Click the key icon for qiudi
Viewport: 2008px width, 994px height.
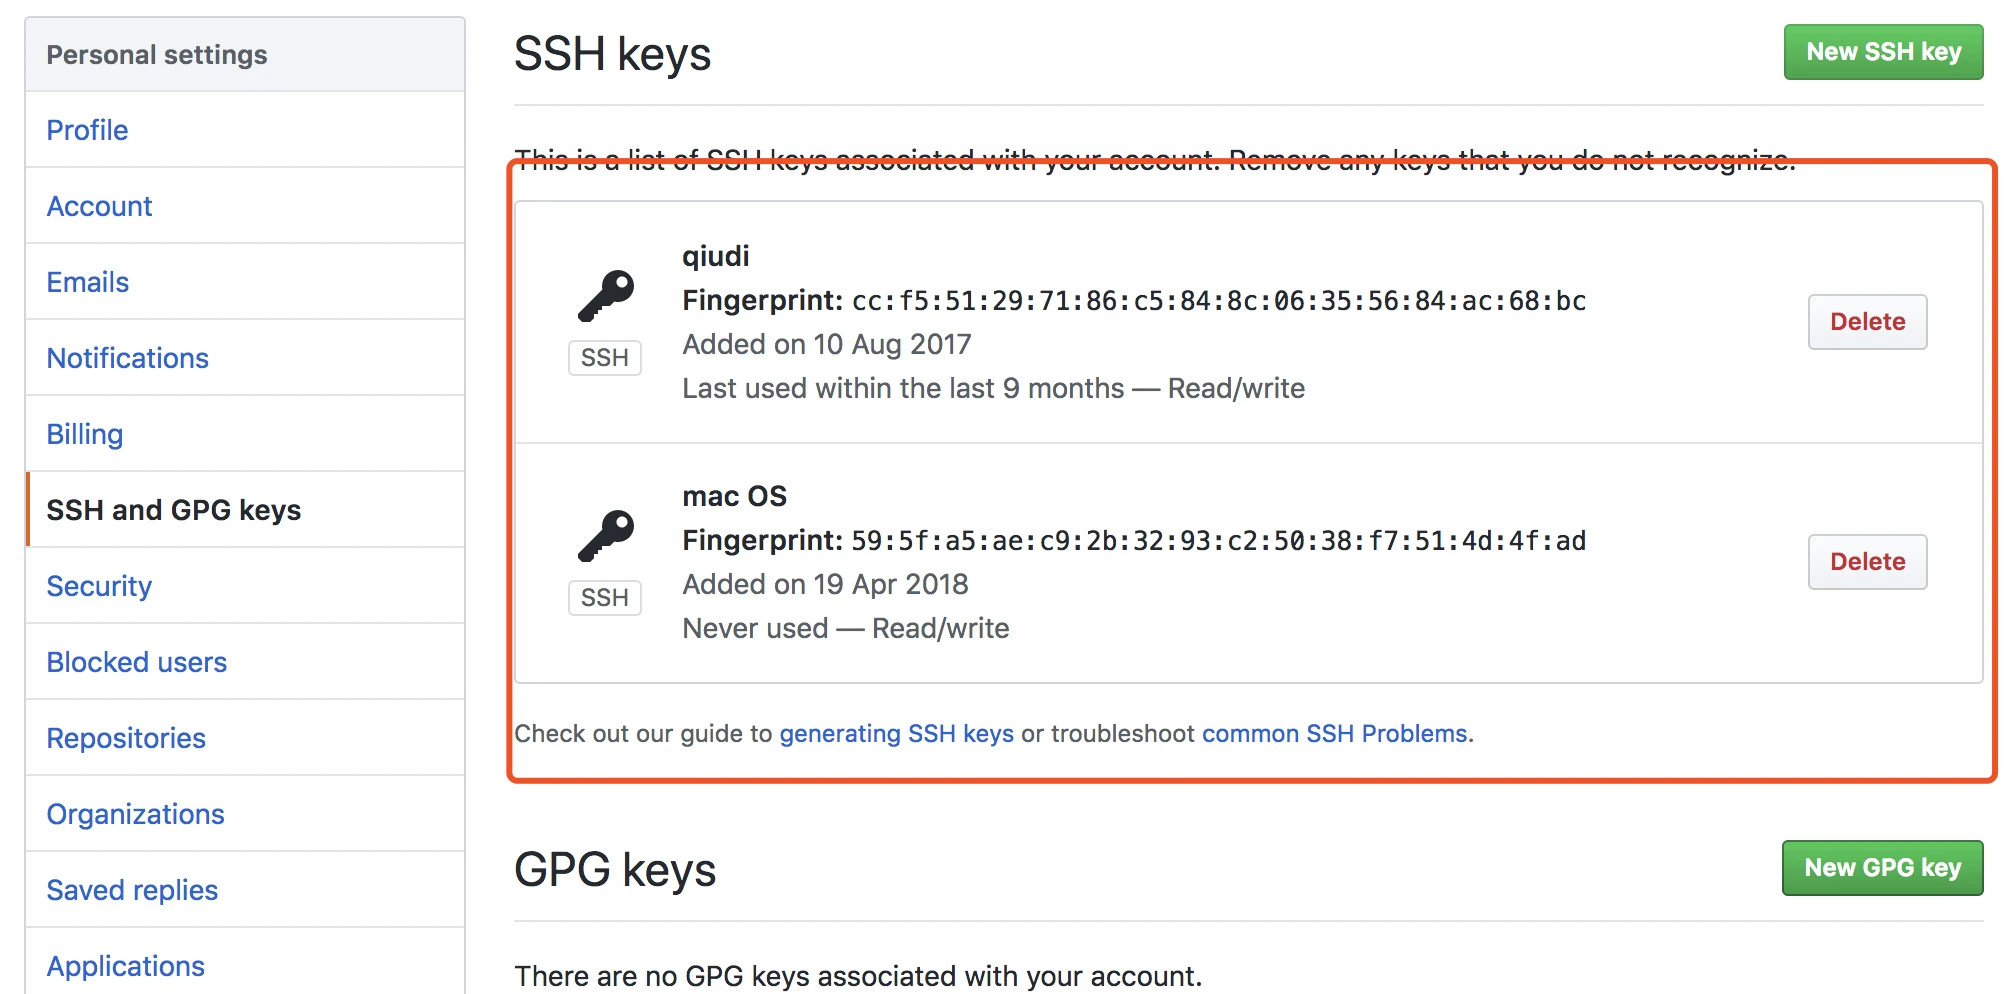pyautogui.click(x=606, y=295)
